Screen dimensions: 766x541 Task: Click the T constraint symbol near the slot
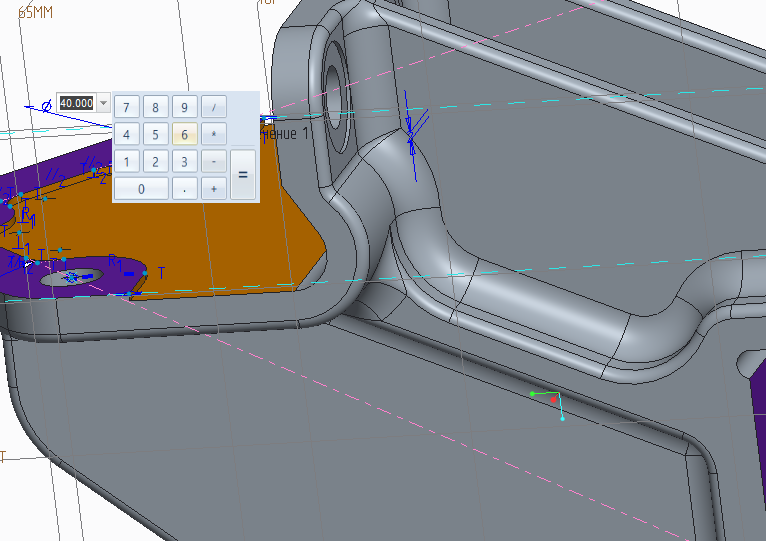(x=161, y=273)
